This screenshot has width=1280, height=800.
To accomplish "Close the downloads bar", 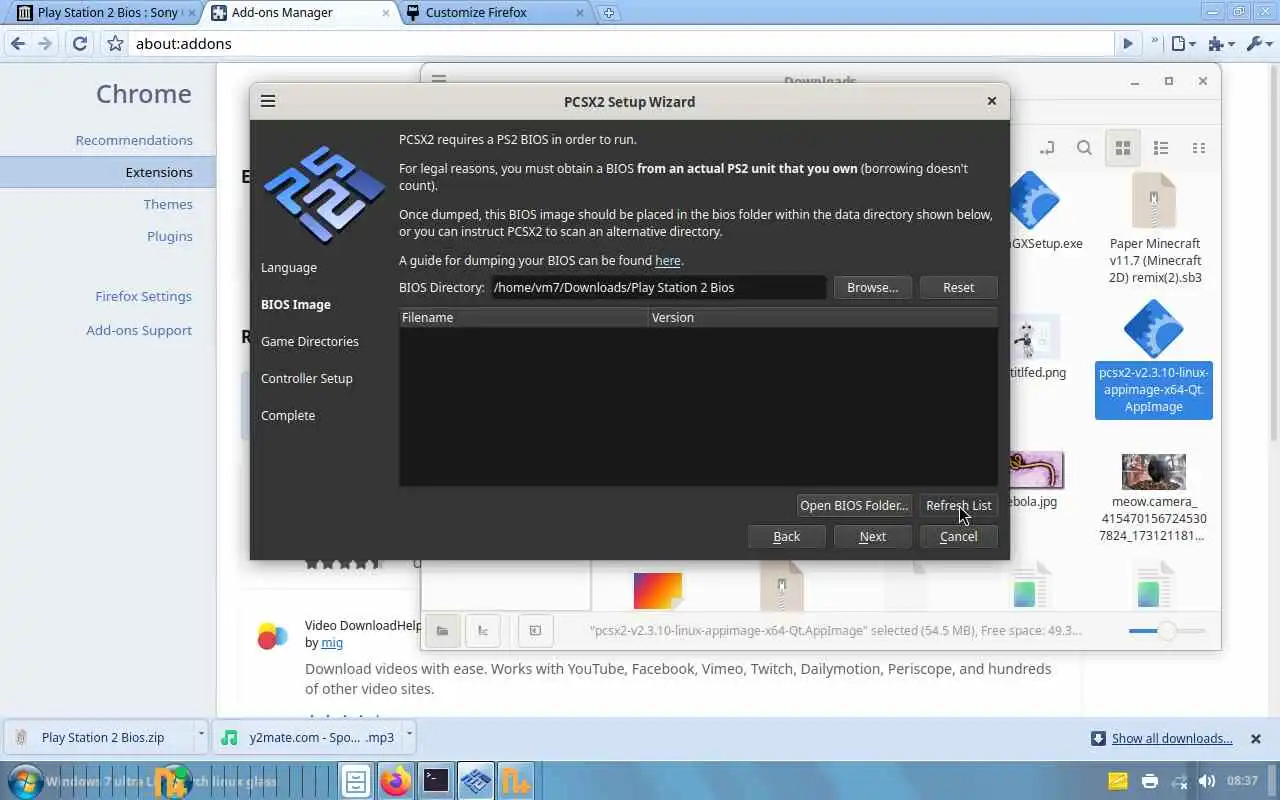I will tap(1256, 739).
